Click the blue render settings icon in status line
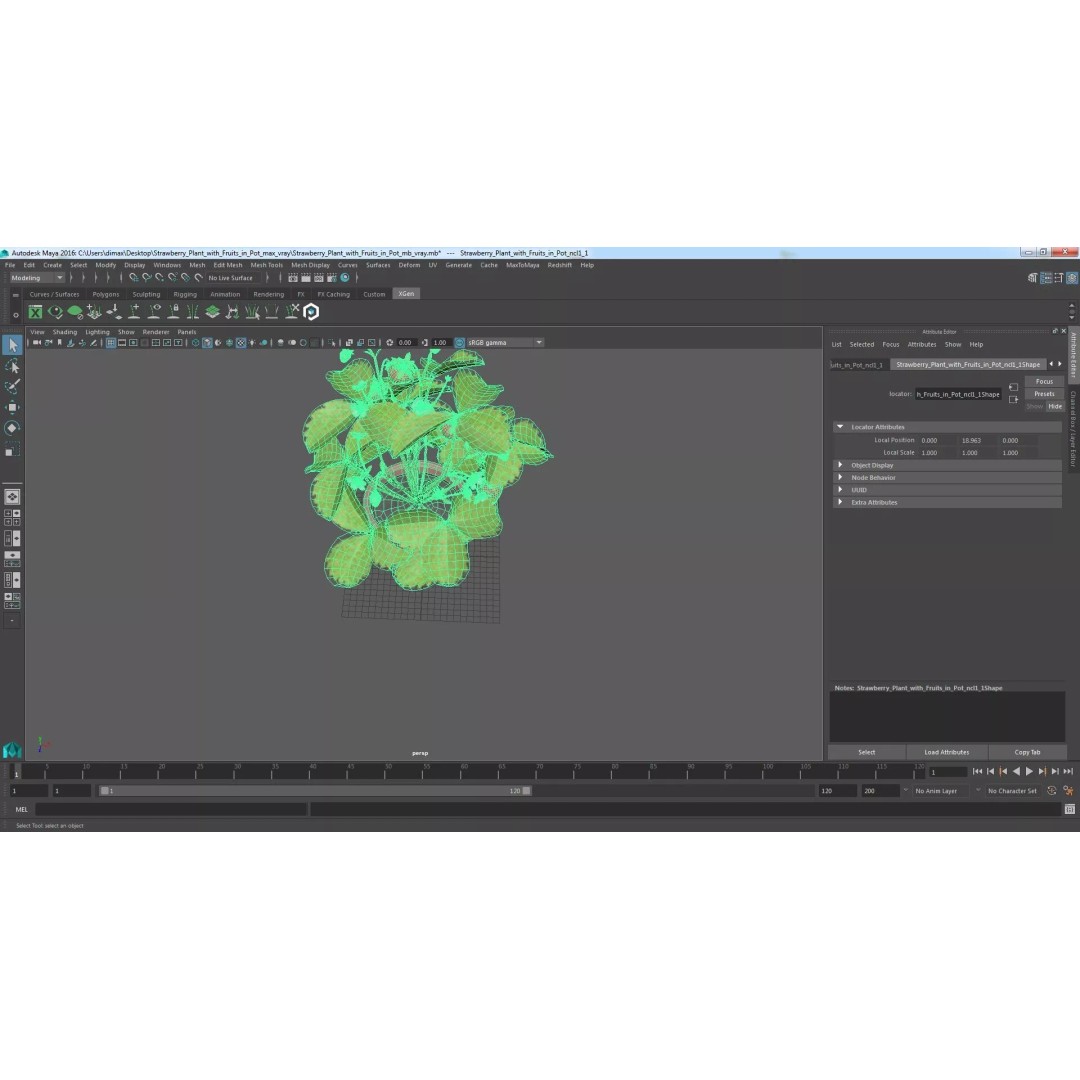 (345, 278)
